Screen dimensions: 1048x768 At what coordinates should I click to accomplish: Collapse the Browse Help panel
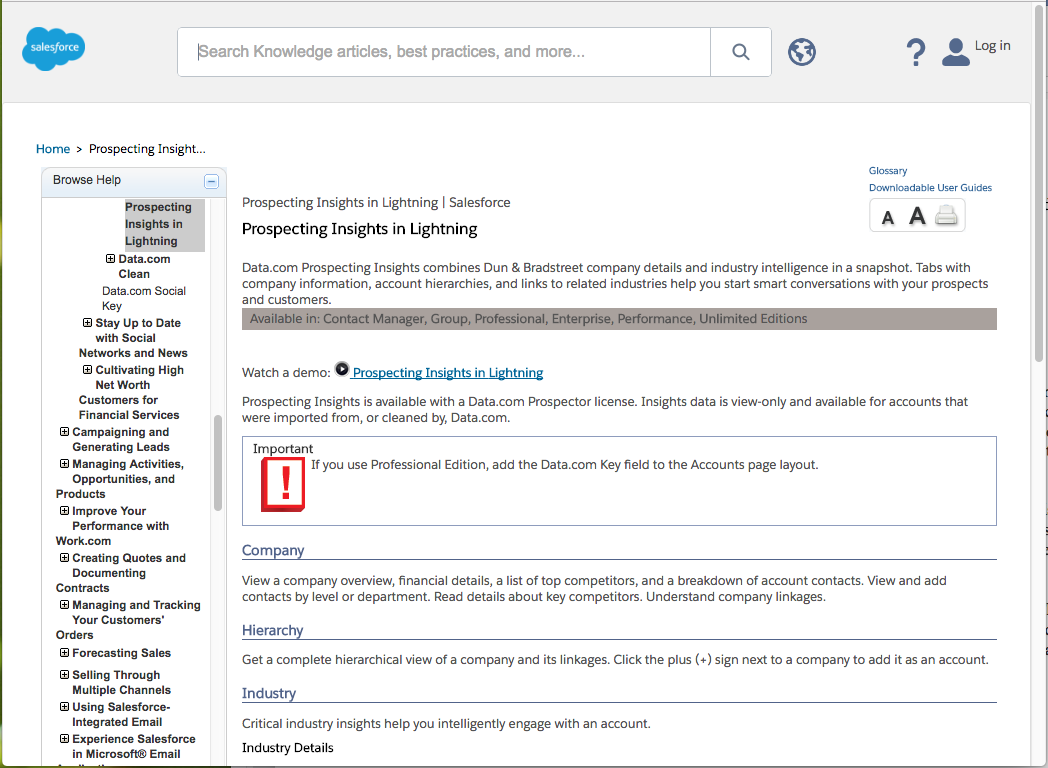click(211, 181)
